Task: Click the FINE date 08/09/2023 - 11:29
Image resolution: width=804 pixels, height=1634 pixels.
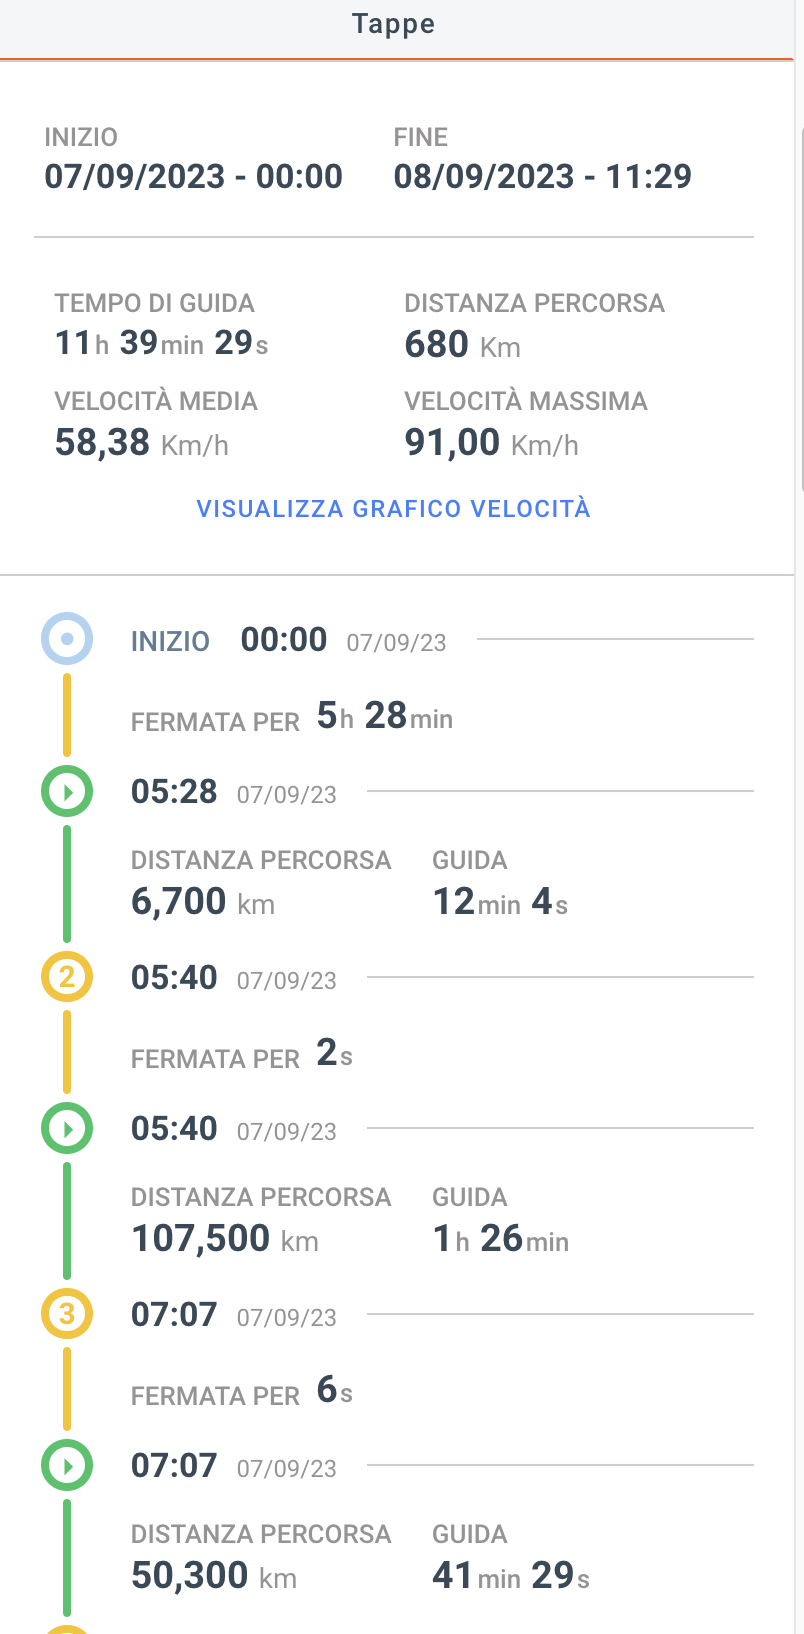Action: click(543, 176)
